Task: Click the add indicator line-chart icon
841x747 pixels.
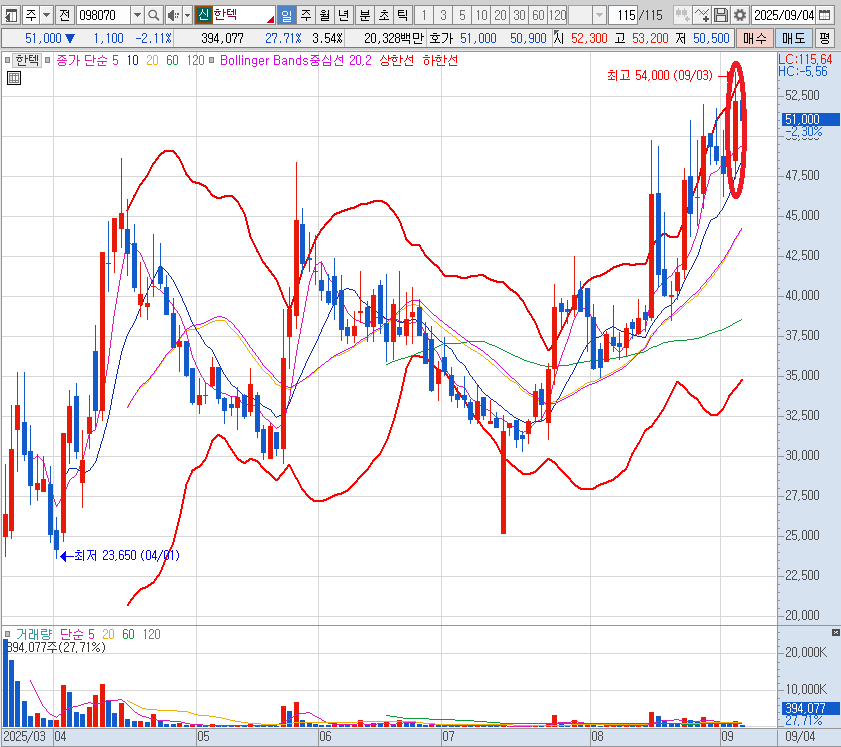Action: (702, 15)
